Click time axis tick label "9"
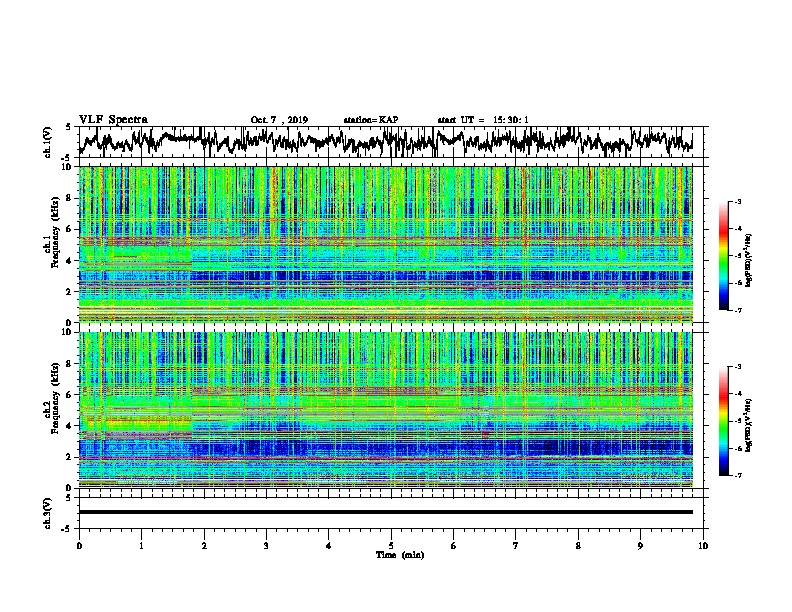 640,546
